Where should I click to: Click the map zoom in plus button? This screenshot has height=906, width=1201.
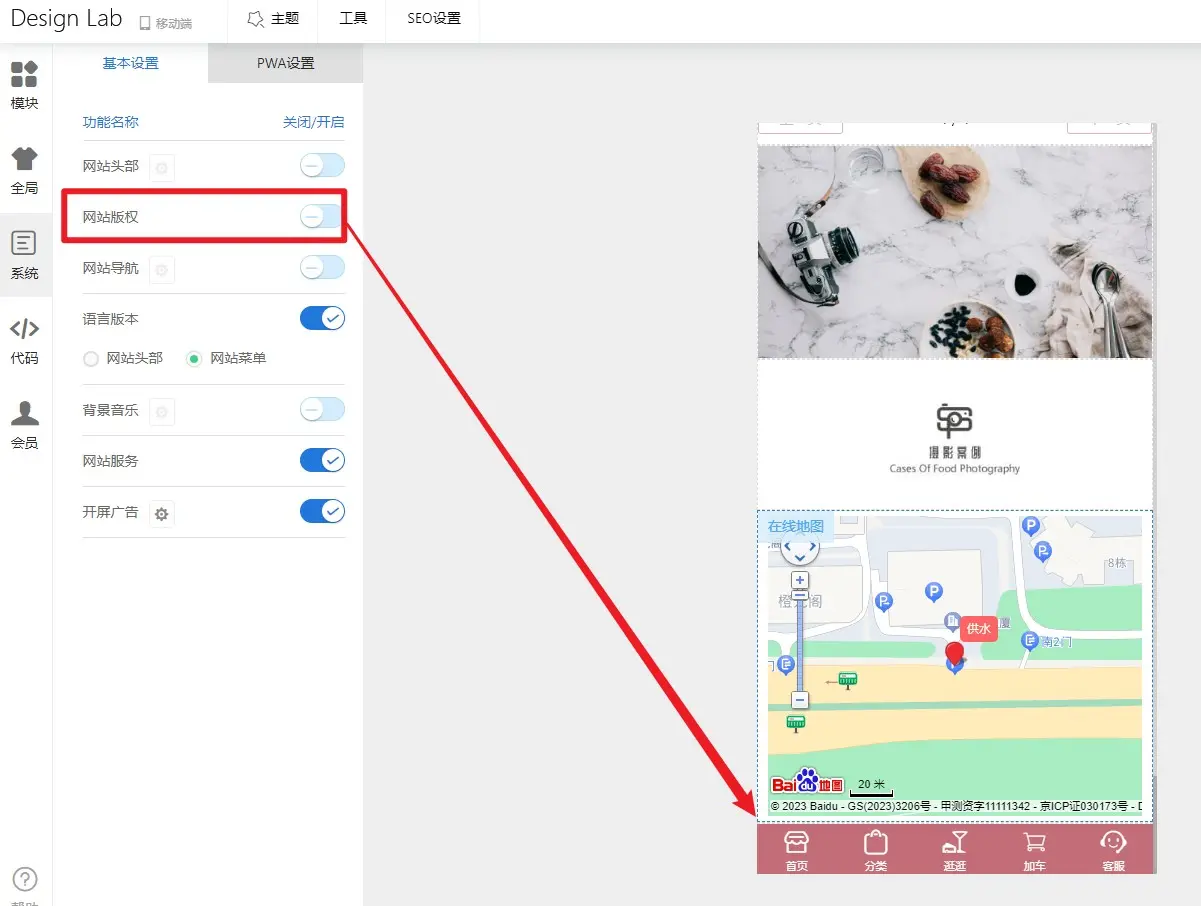coord(799,581)
